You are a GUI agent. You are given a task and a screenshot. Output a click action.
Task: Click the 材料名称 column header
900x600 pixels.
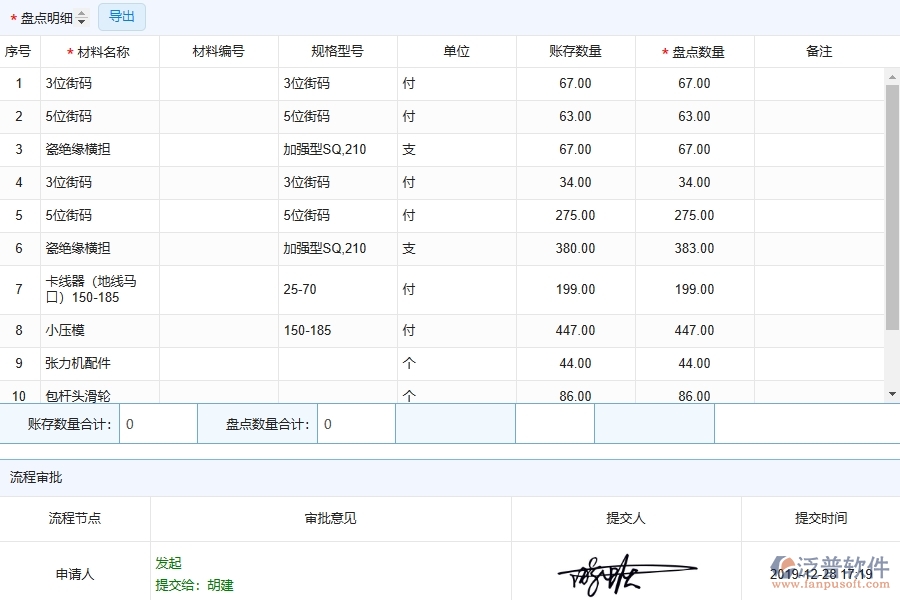[x=99, y=51]
